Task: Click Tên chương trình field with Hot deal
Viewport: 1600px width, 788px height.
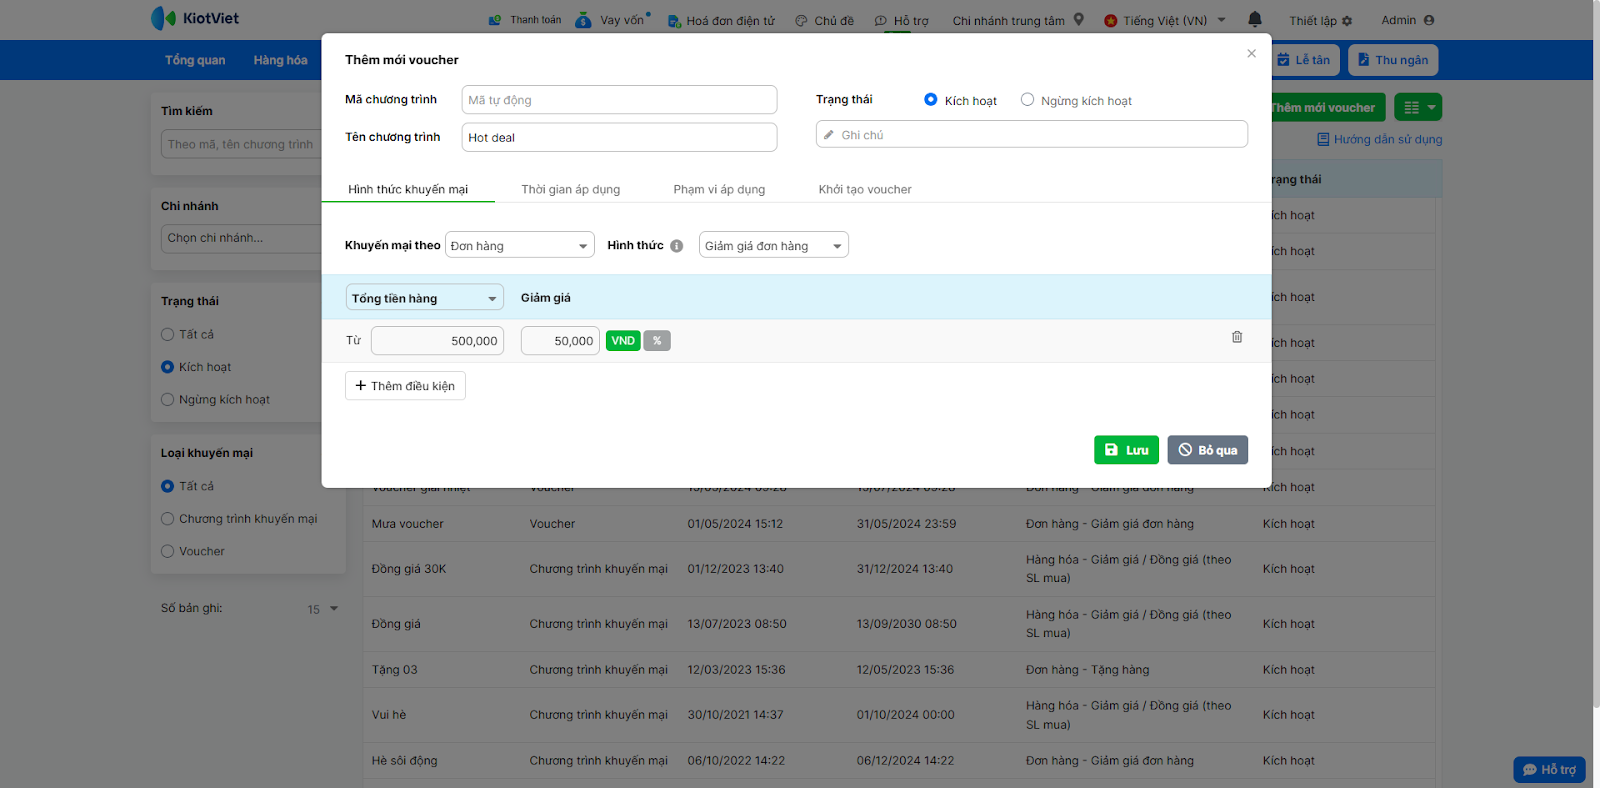Action: click(619, 137)
